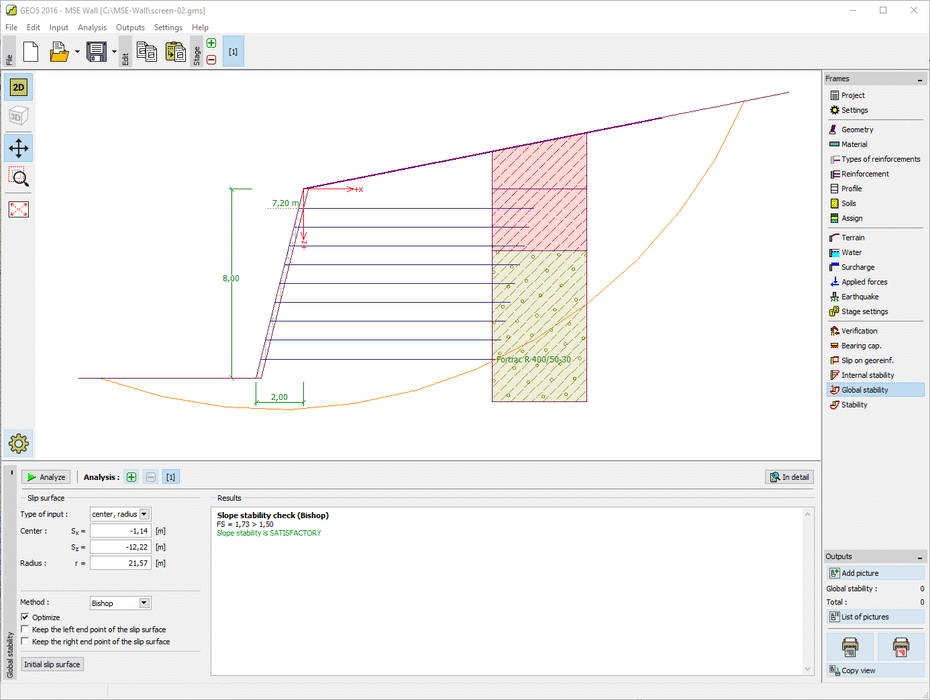
Task: Open view settings gear icon
Action: (19, 442)
